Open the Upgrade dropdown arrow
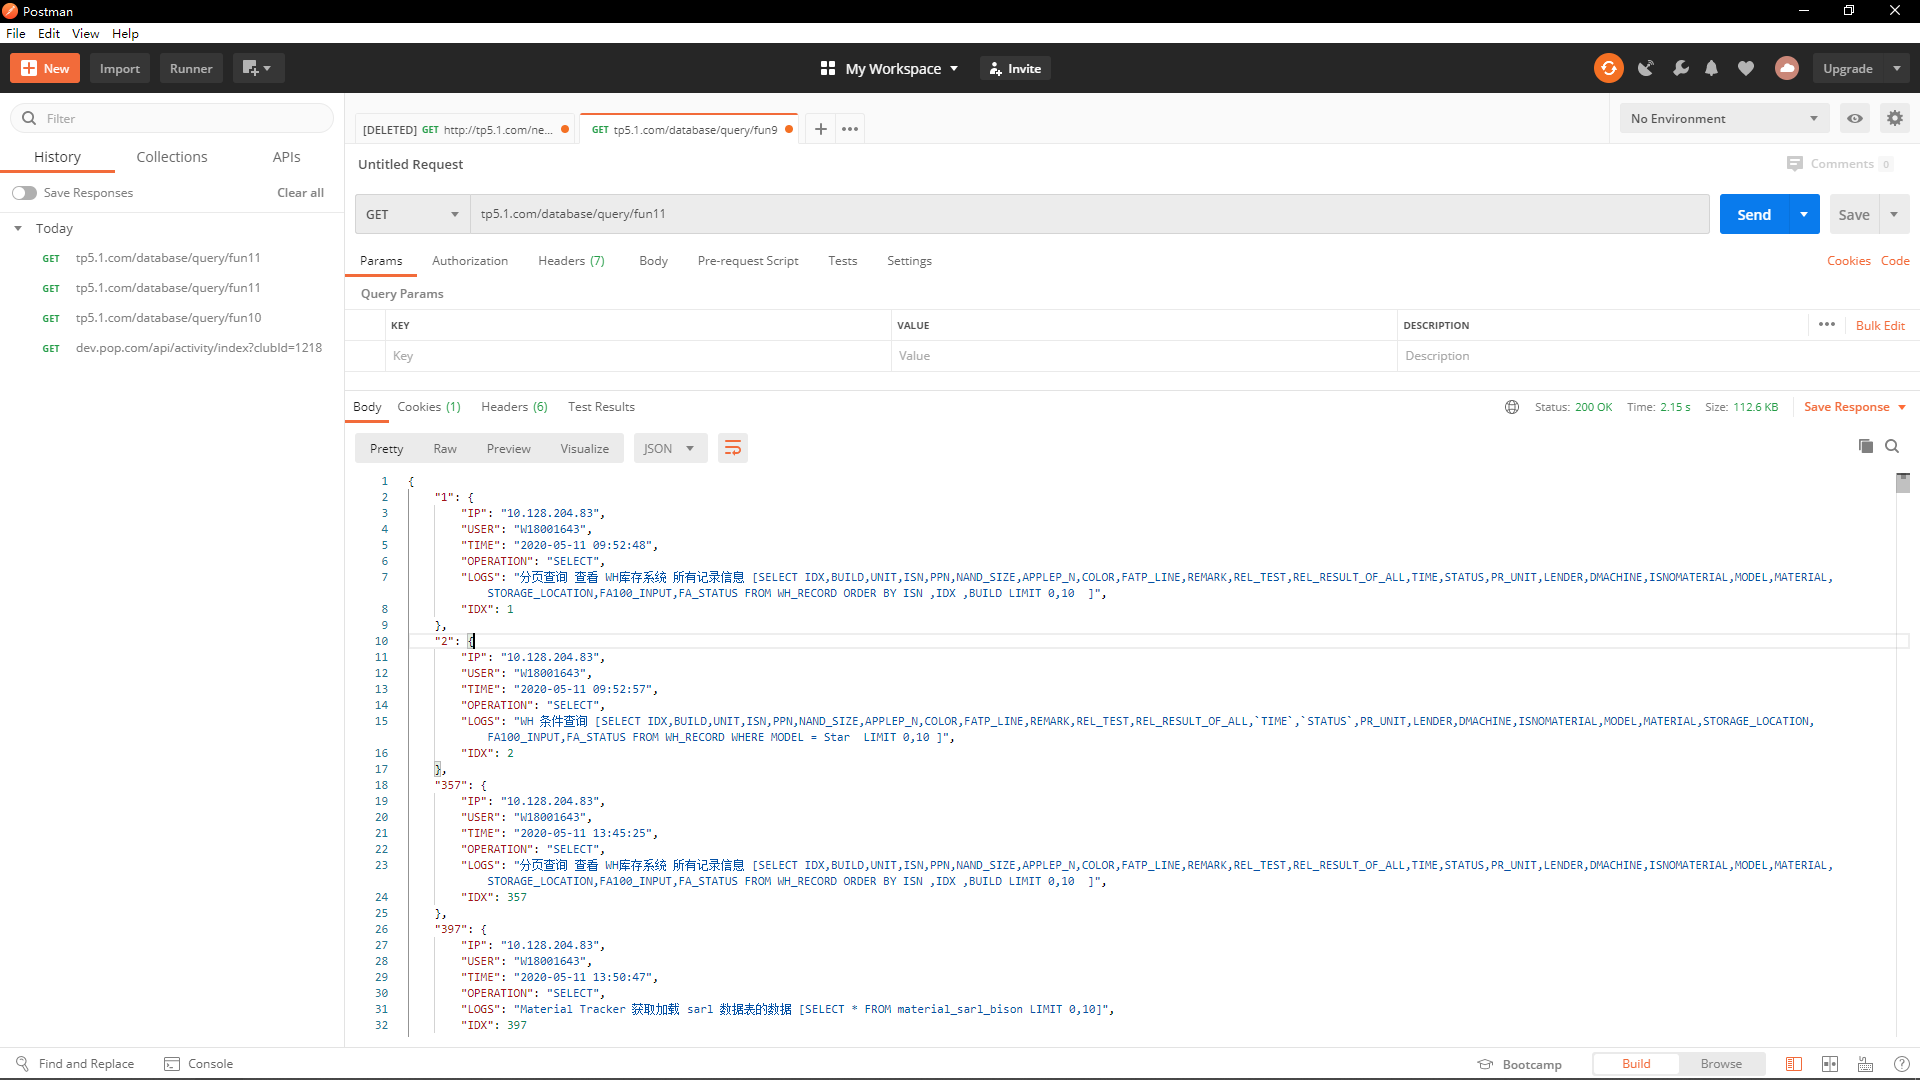The height and width of the screenshot is (1080, 1920). click(1897, 68)
